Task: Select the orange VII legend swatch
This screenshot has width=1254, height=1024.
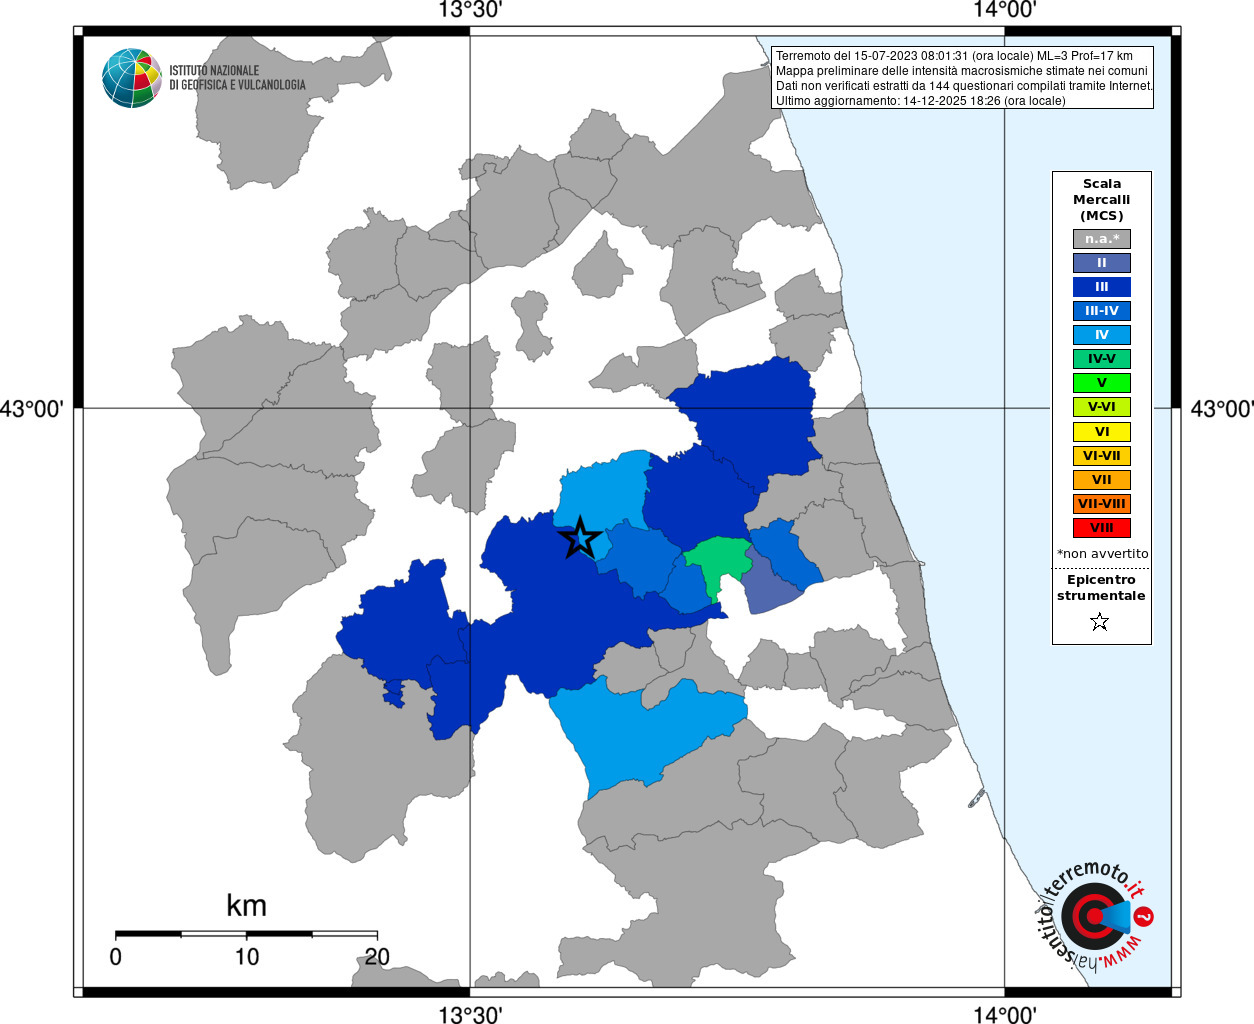Action: pyautogui.click(x=1102, y=480)
